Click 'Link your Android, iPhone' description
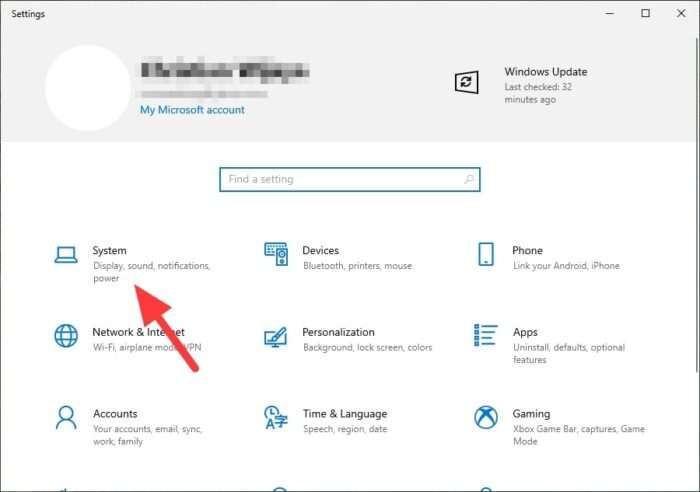This screenshot has height=492, width=700. [x=566, y=266]
